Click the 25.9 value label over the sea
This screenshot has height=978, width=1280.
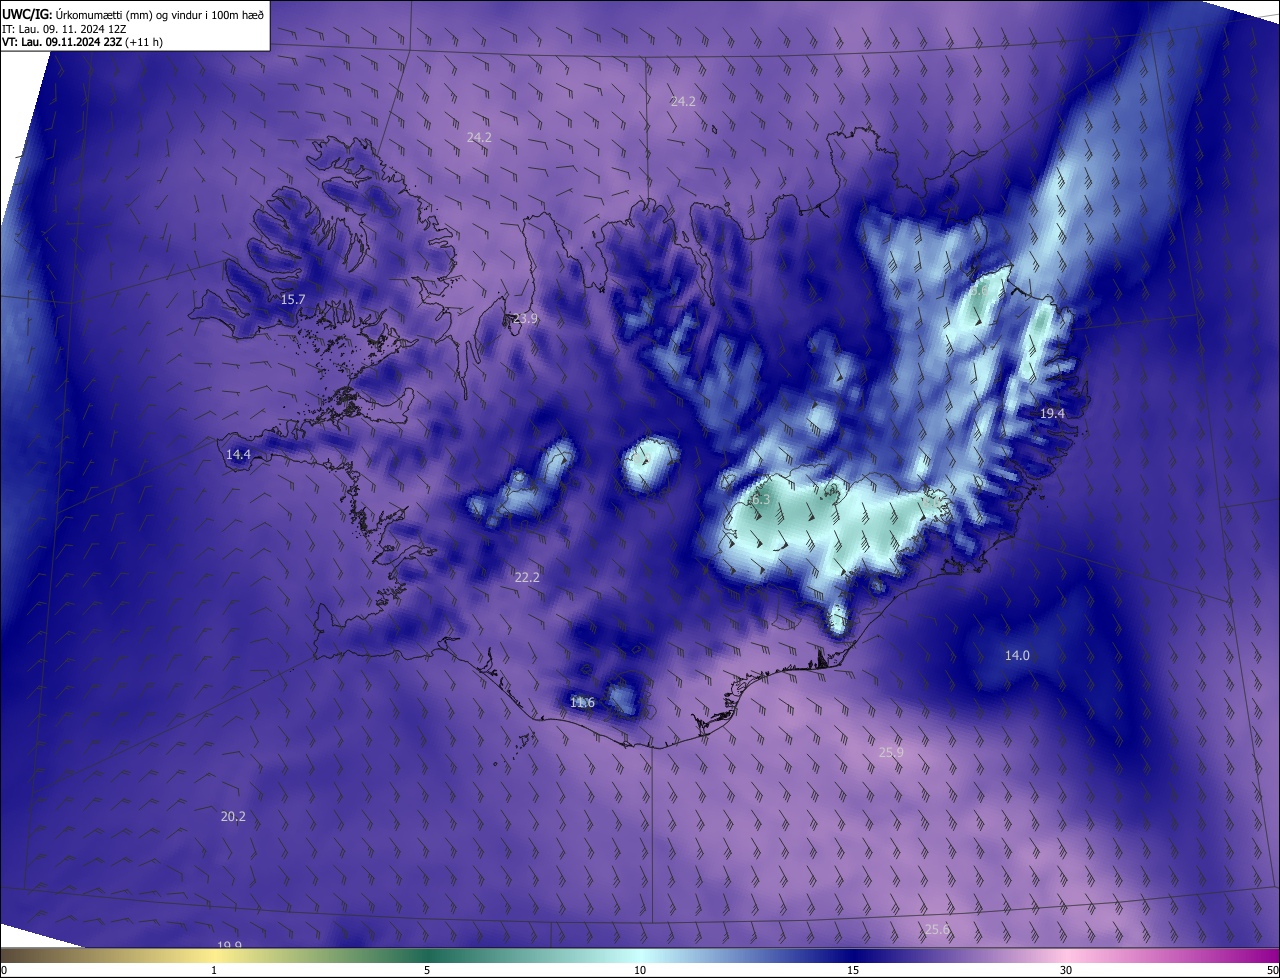[x=891, y=751]
